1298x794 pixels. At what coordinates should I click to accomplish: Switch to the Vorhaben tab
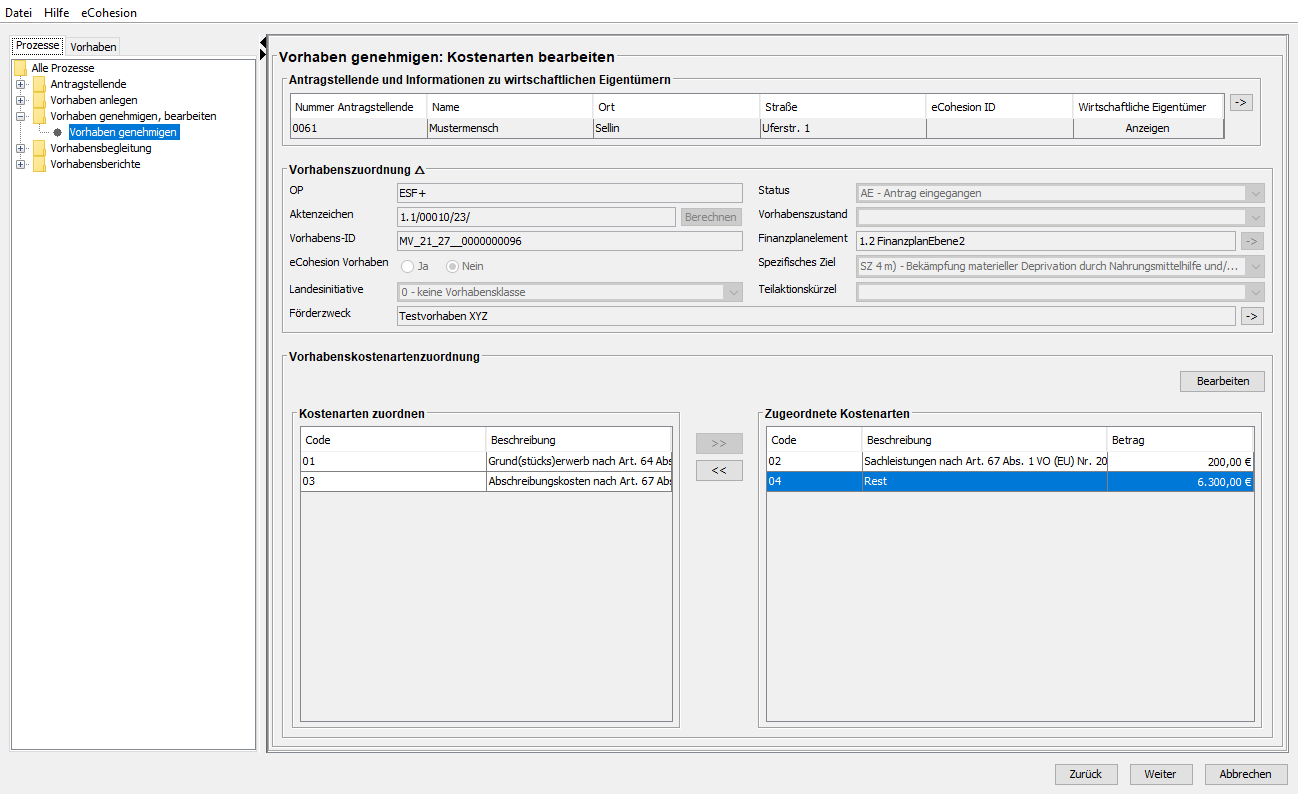[93, 47]
